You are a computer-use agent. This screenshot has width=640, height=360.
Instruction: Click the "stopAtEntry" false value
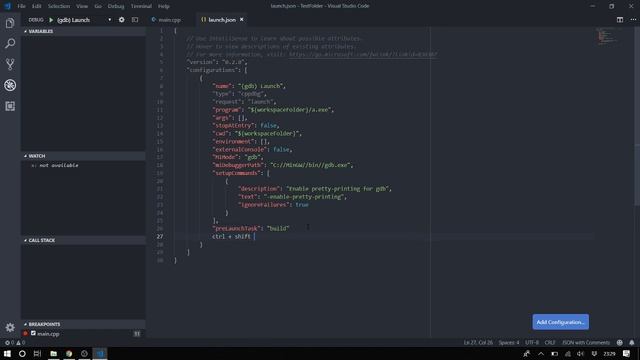pos(269,126)
